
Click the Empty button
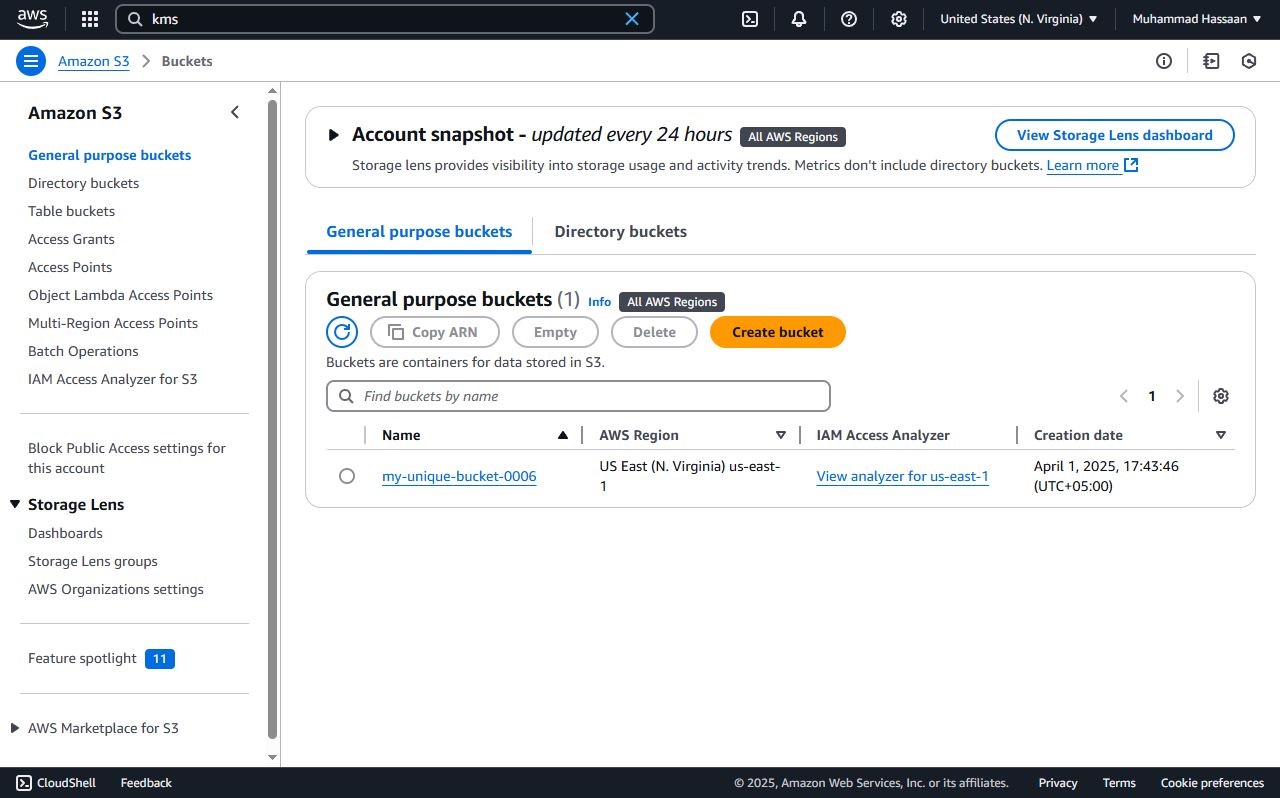coord(555,332)
